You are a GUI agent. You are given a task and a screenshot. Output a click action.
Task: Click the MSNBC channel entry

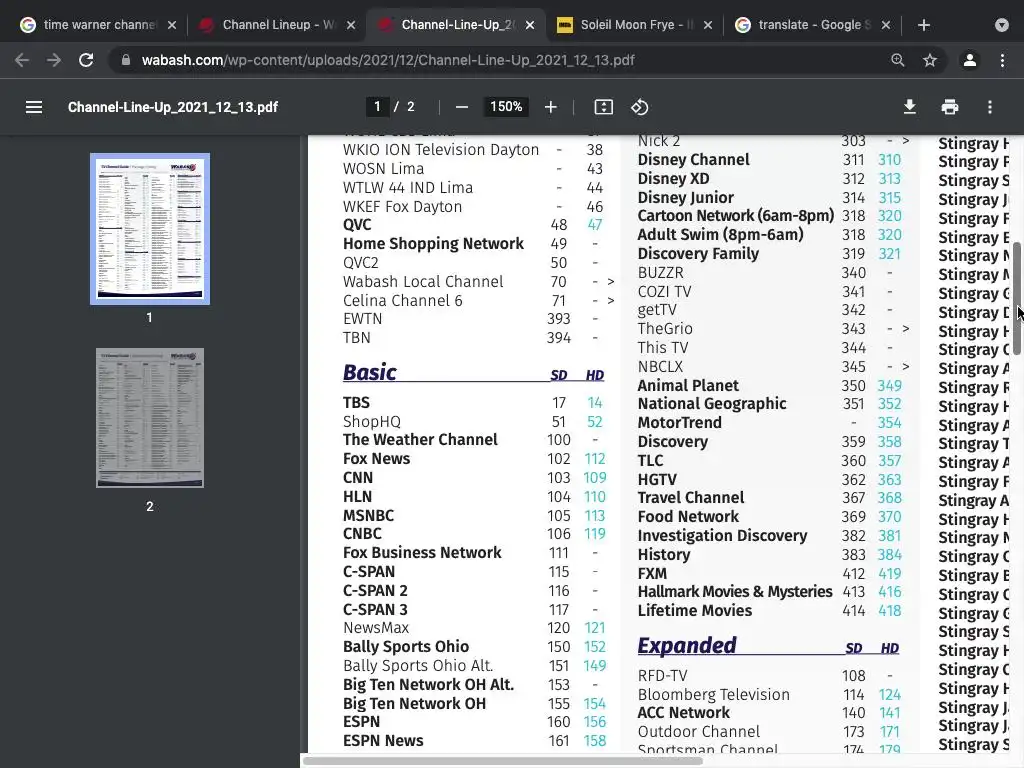click(x=368, y=515)
